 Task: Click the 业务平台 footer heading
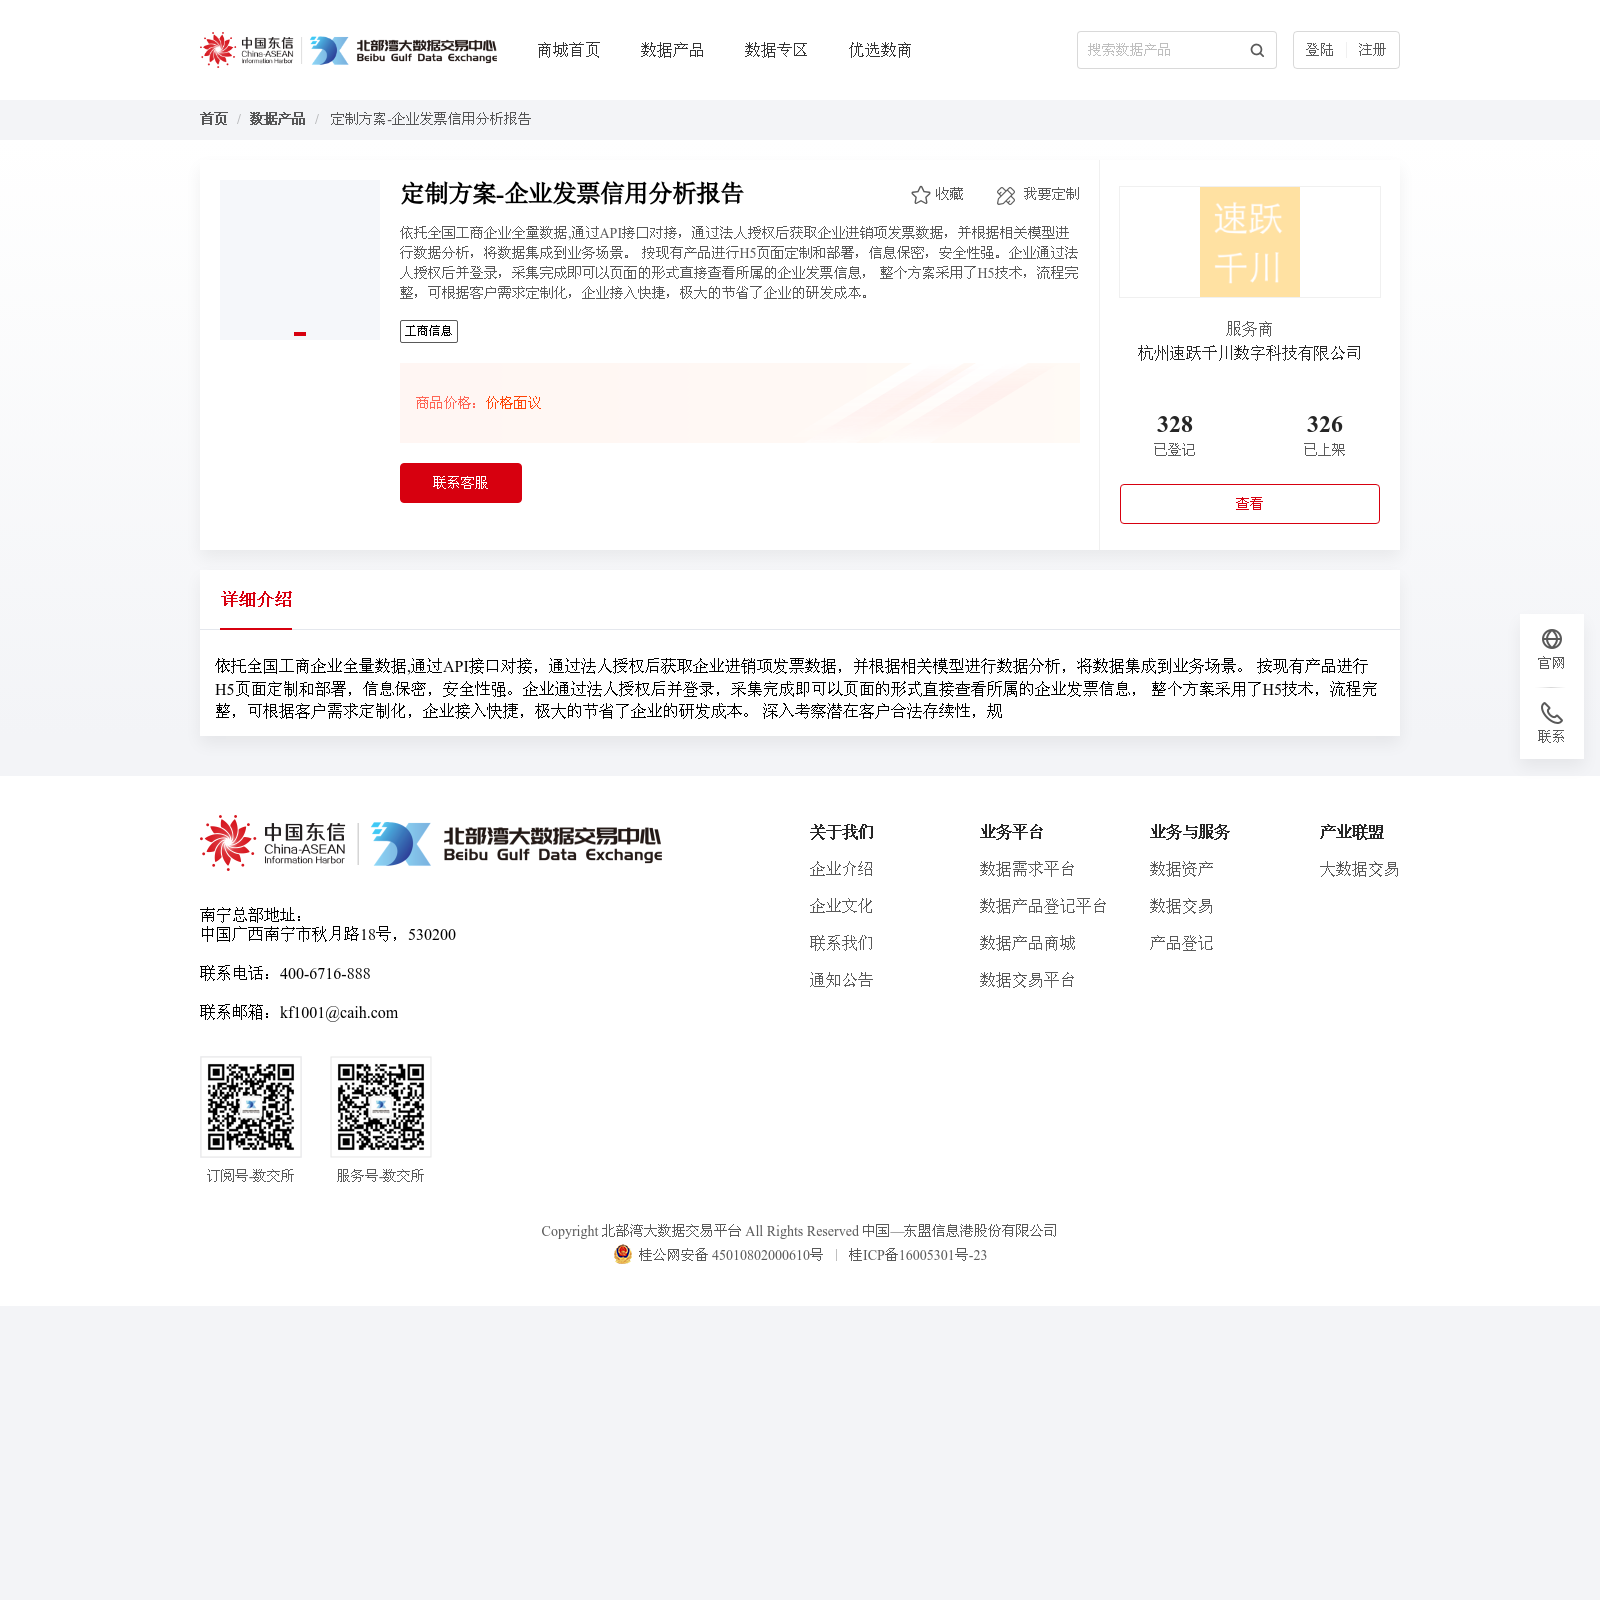click(1012, 832)
